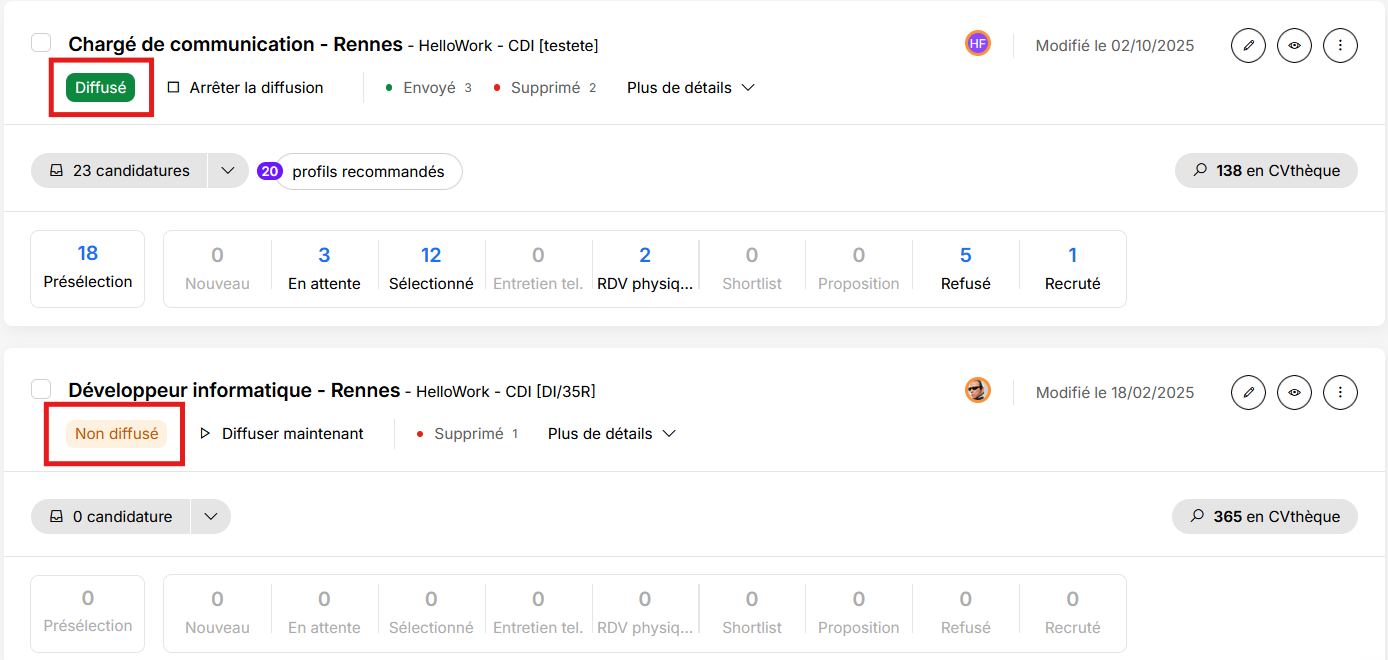
Task: Click the magnifier icon in 138 en CVthèque
Action: click(x=1199, y=170)
